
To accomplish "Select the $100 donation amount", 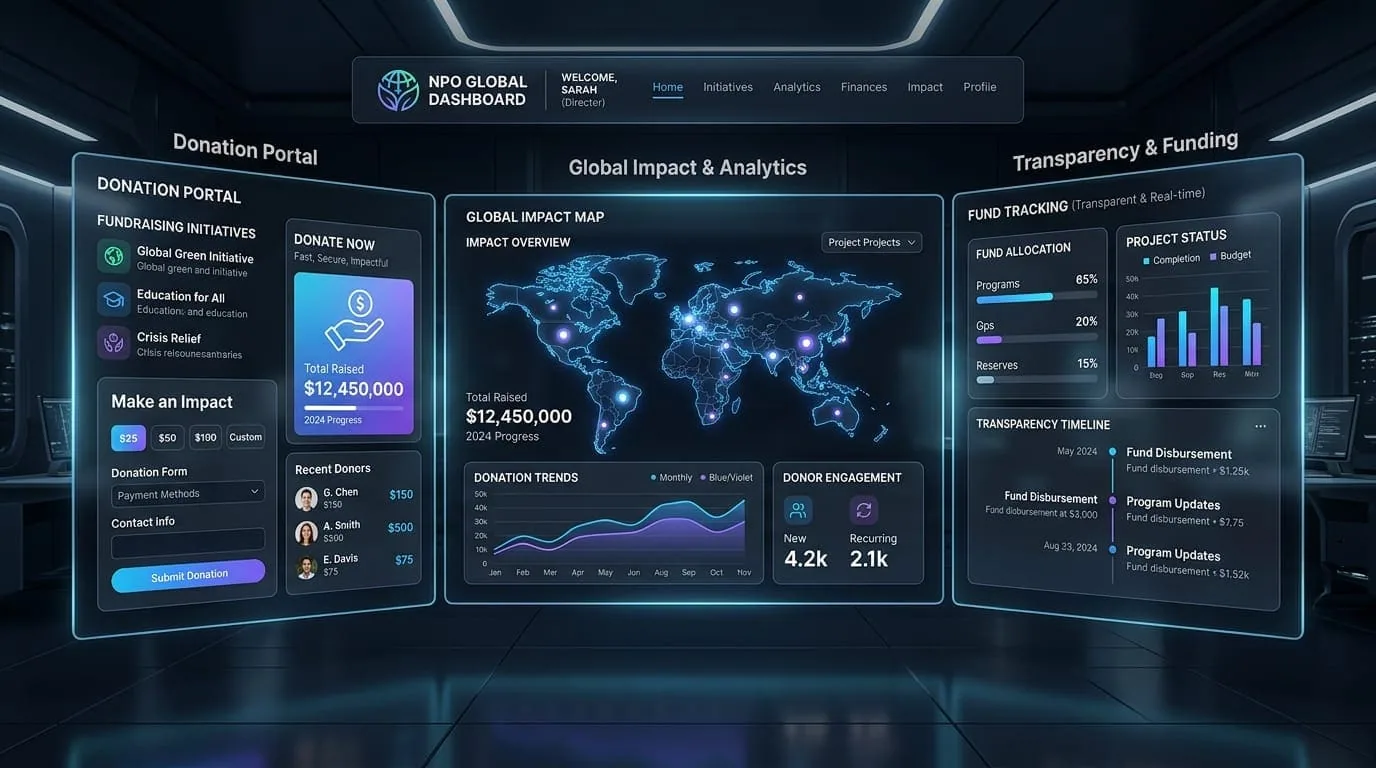I will (206, 437).
